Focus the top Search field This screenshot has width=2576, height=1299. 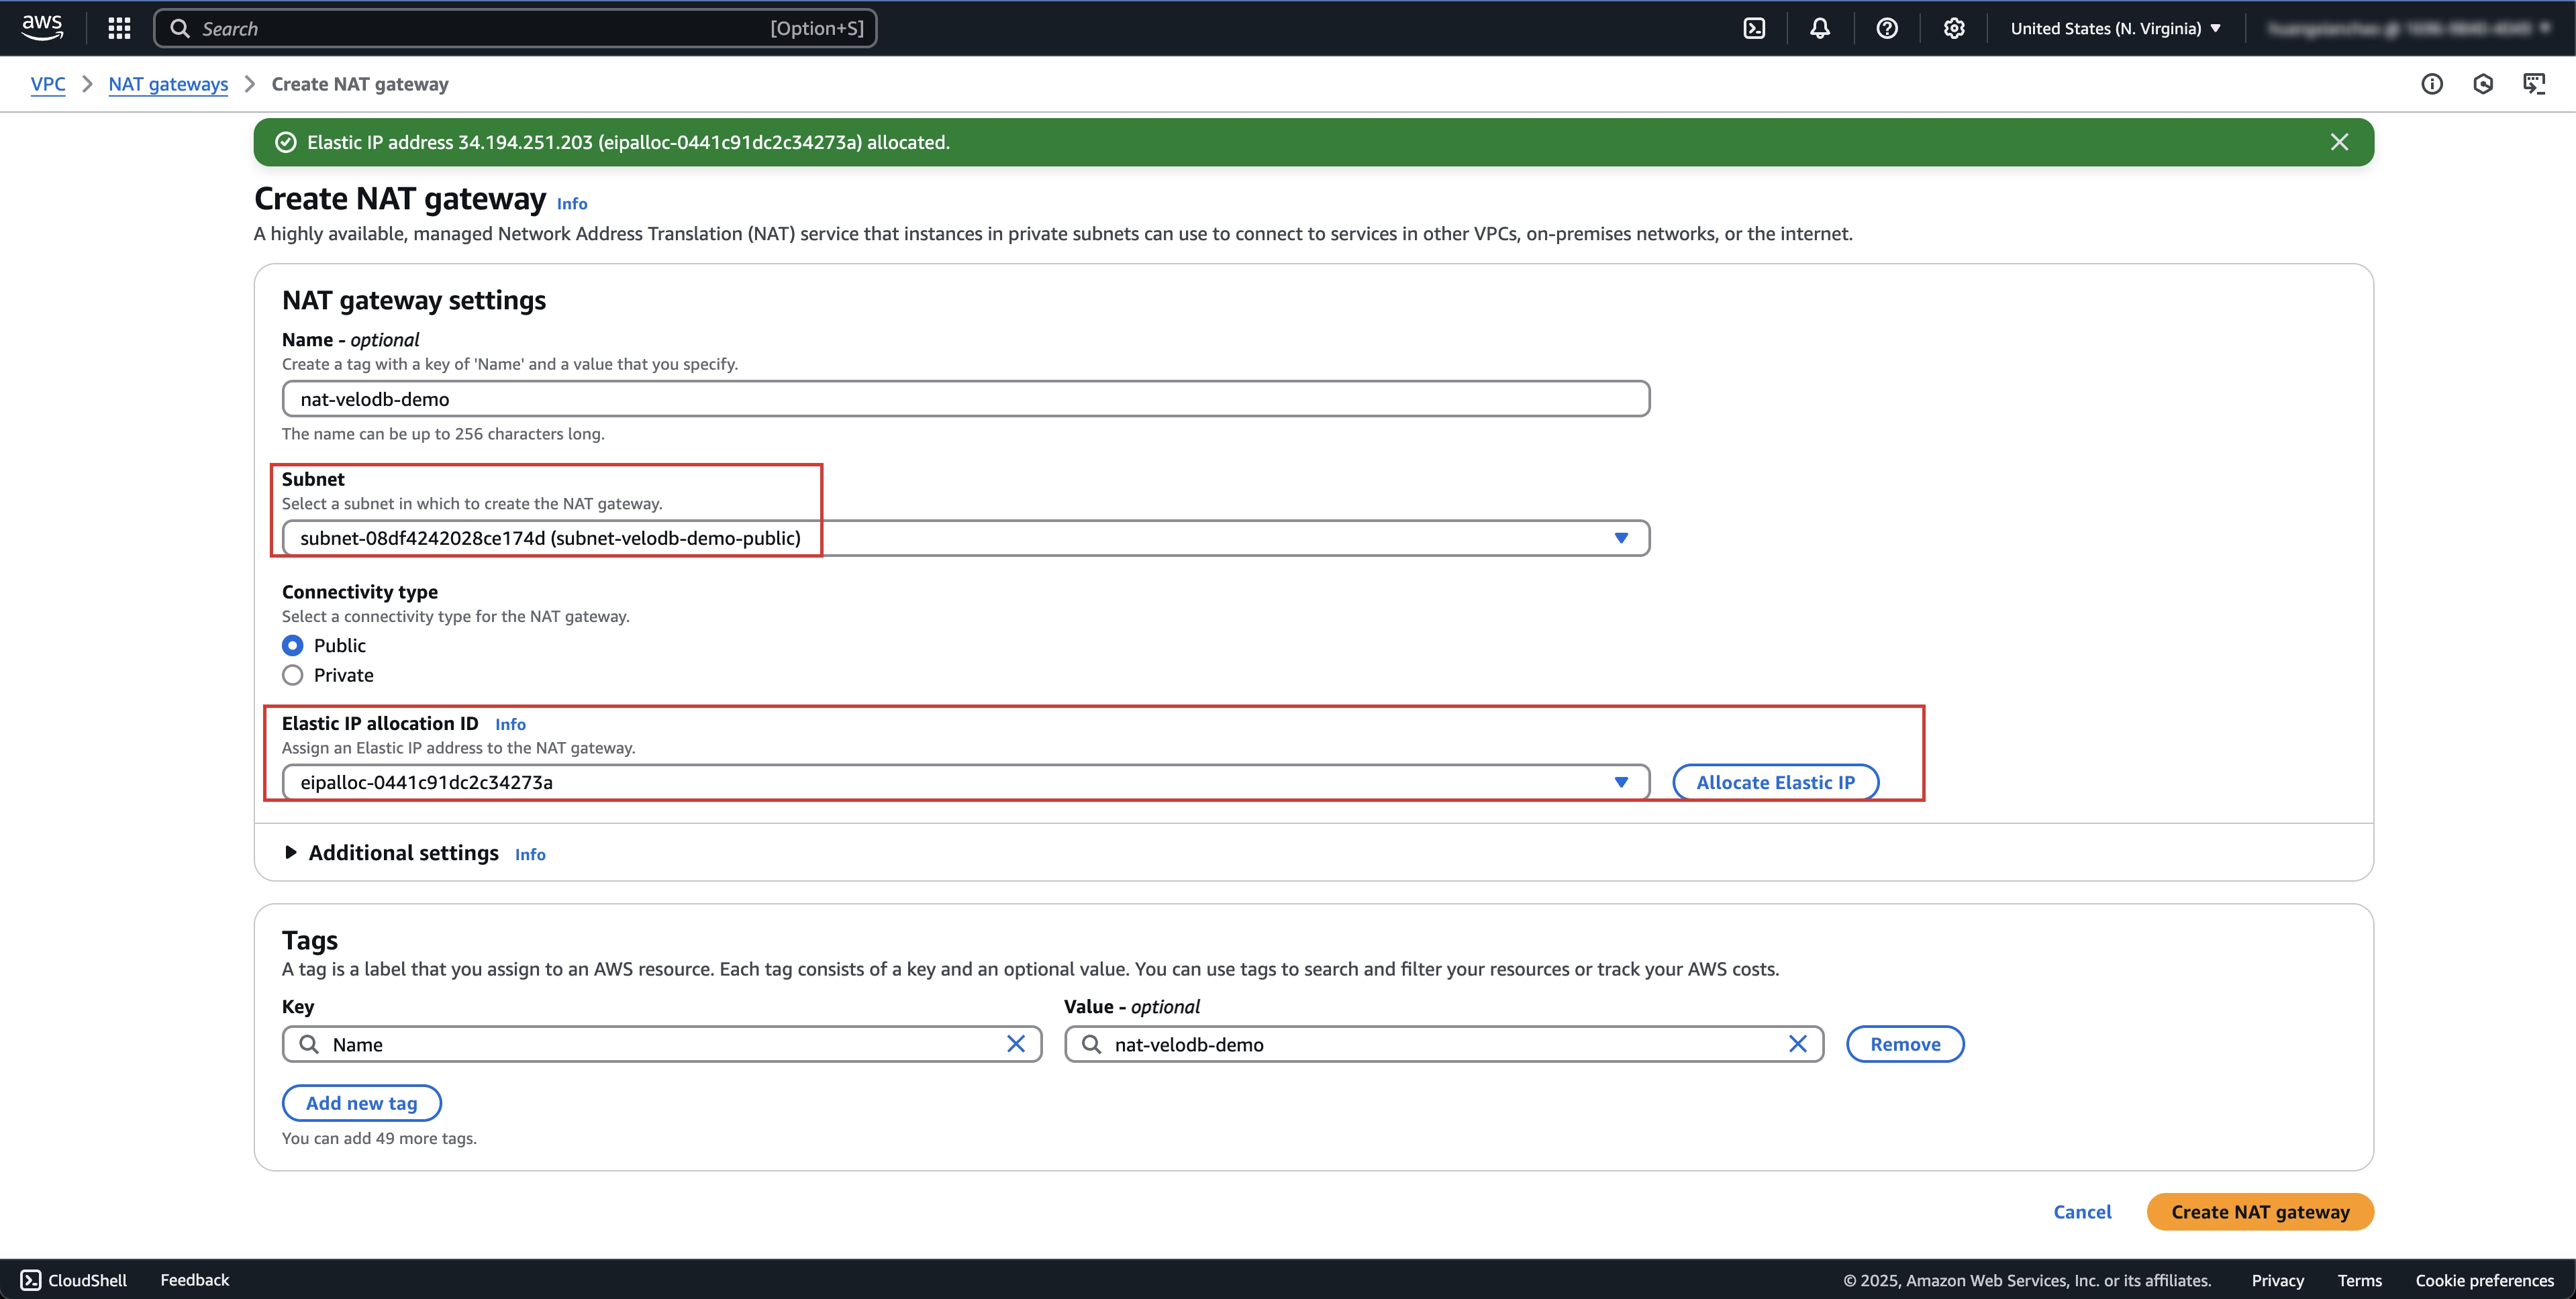pyautogui.click(x=515, y=28)
